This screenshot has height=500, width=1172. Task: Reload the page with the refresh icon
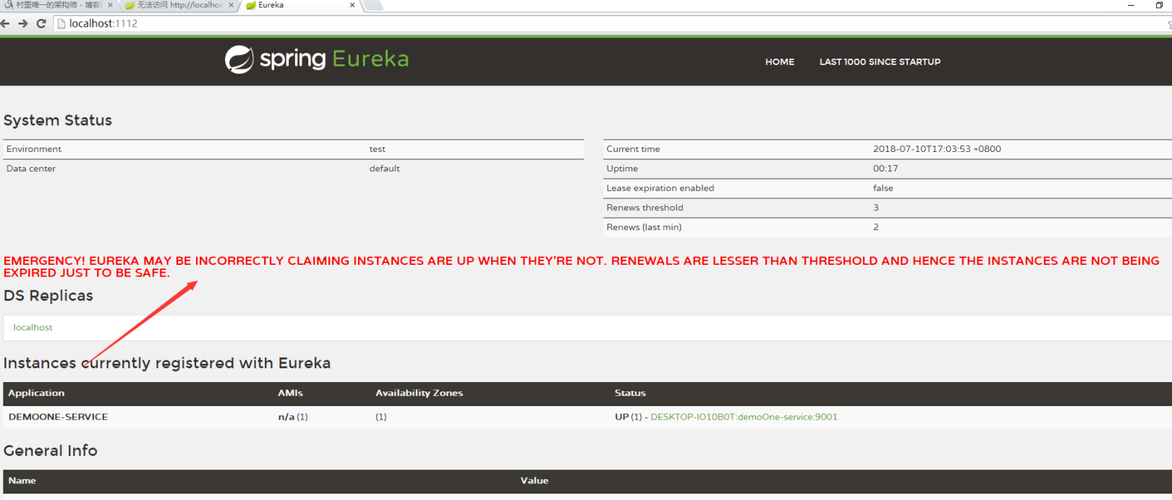pos(41,23)
